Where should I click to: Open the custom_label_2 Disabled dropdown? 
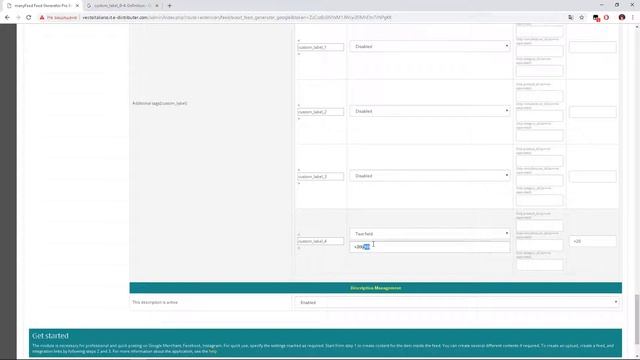[430, 111]
